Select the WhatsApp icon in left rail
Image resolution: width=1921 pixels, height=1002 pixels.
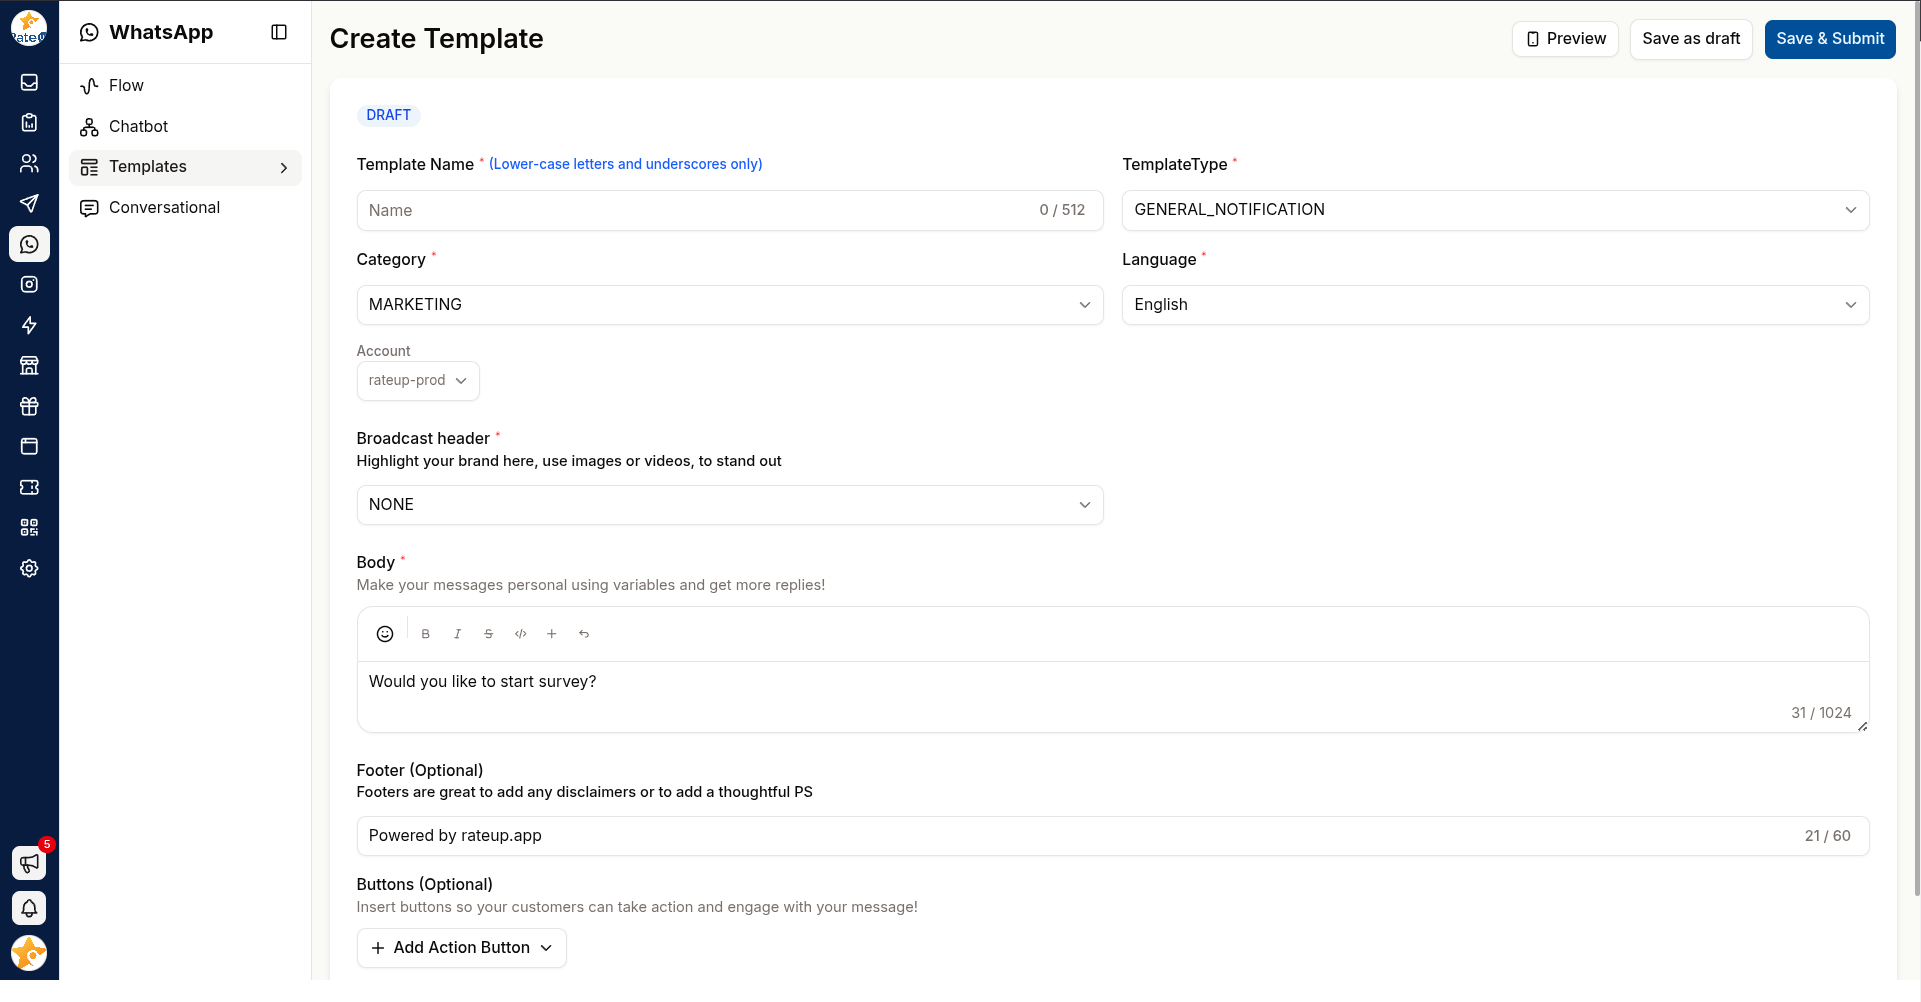point(29,244)
